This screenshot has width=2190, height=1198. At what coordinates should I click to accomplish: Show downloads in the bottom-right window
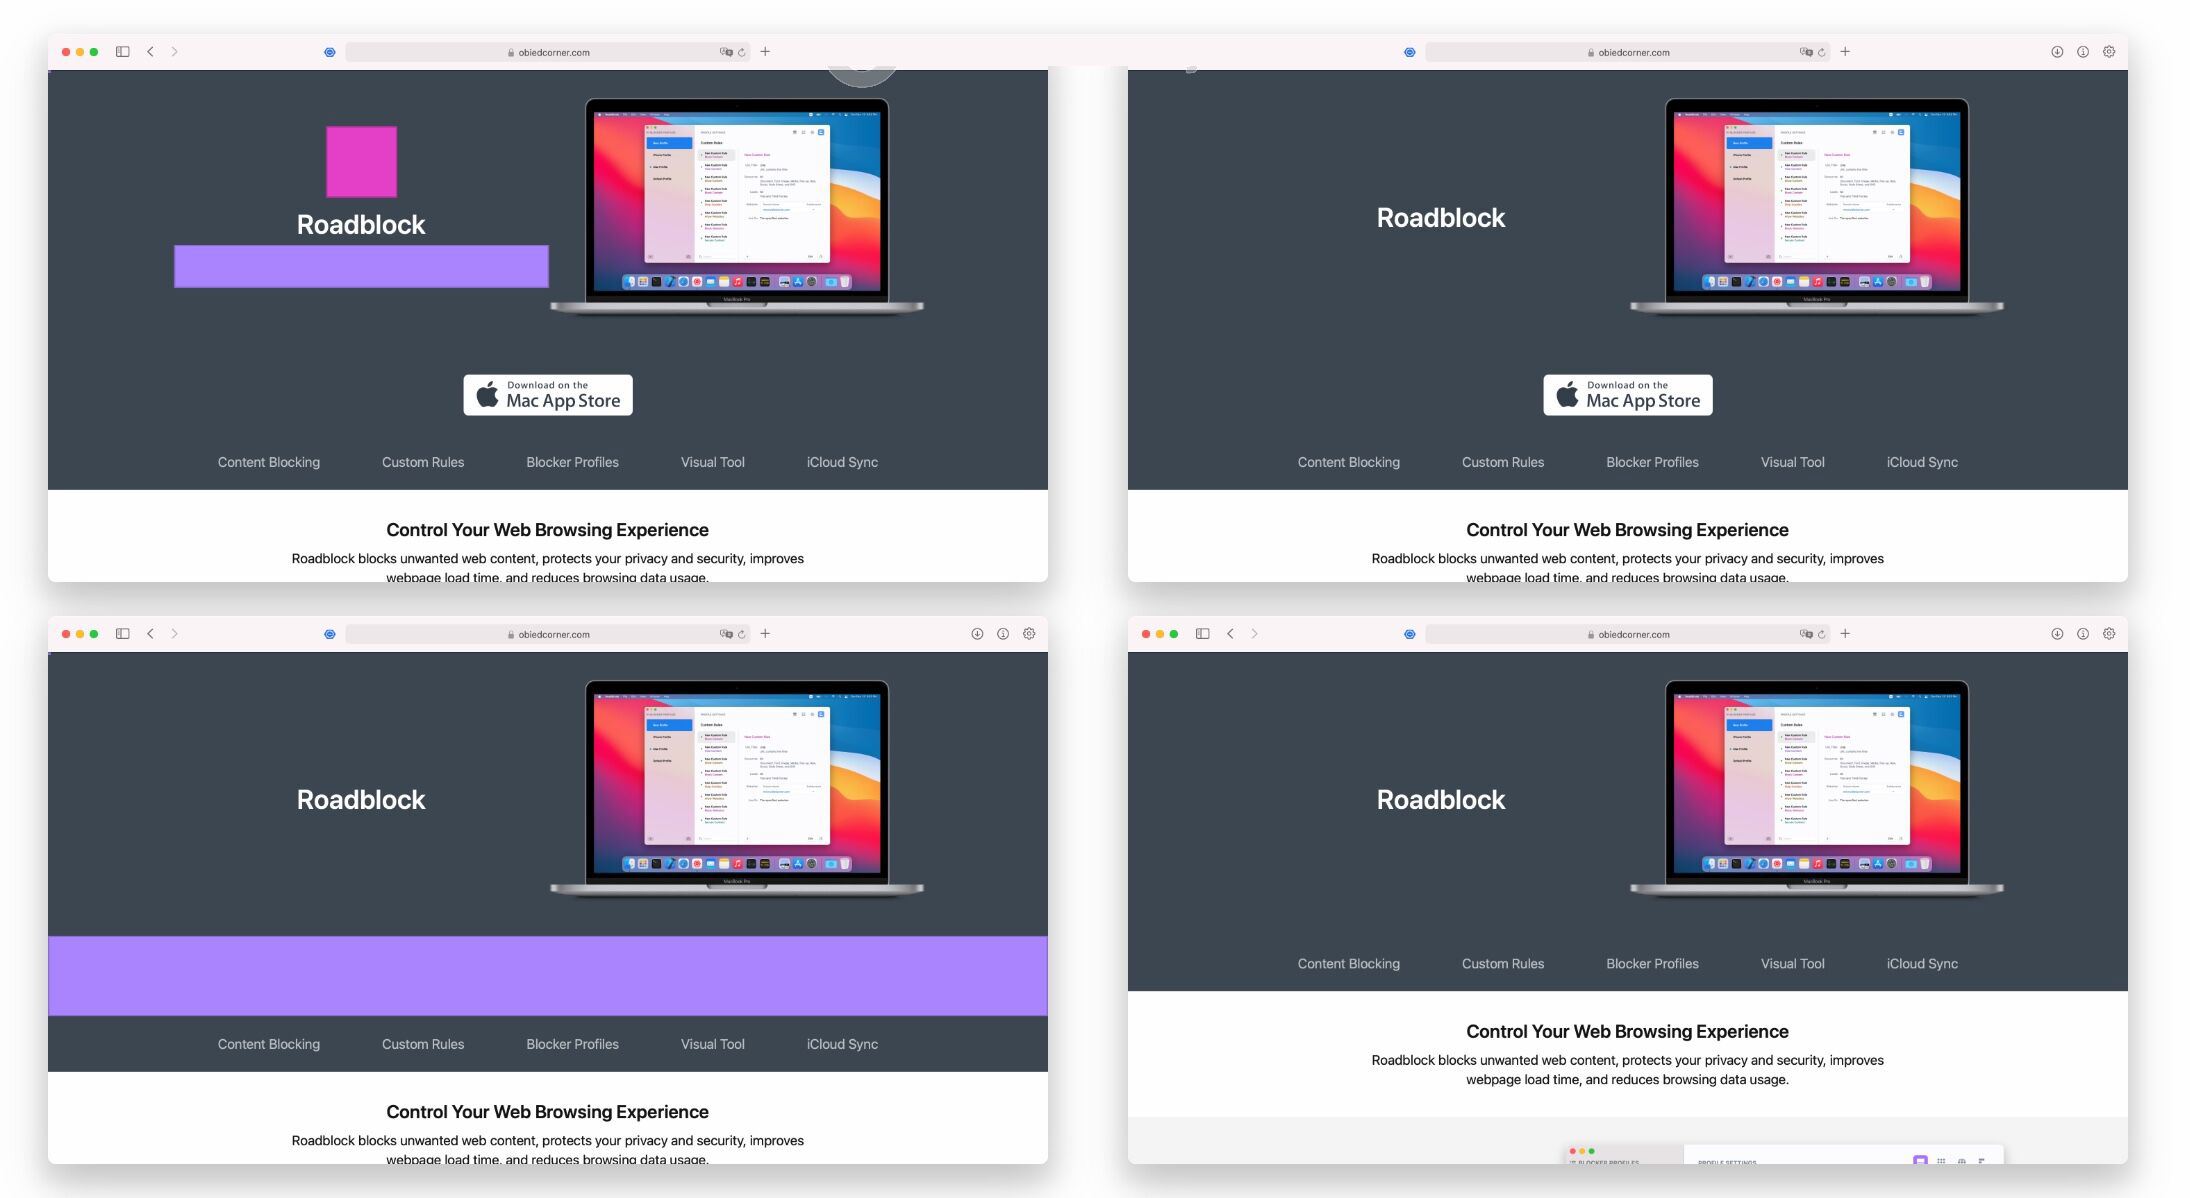pyautogui.click(x=2057, y=634)
